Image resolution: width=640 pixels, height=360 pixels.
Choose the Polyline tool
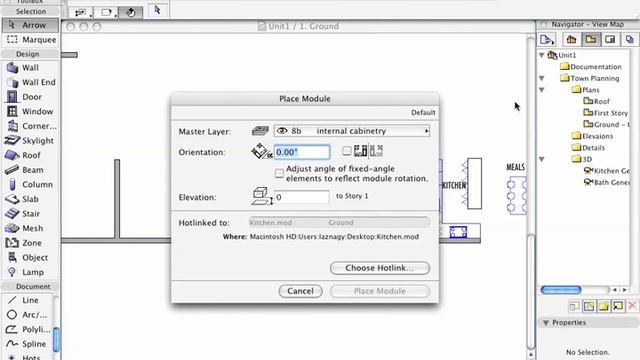tap(28, 329)
